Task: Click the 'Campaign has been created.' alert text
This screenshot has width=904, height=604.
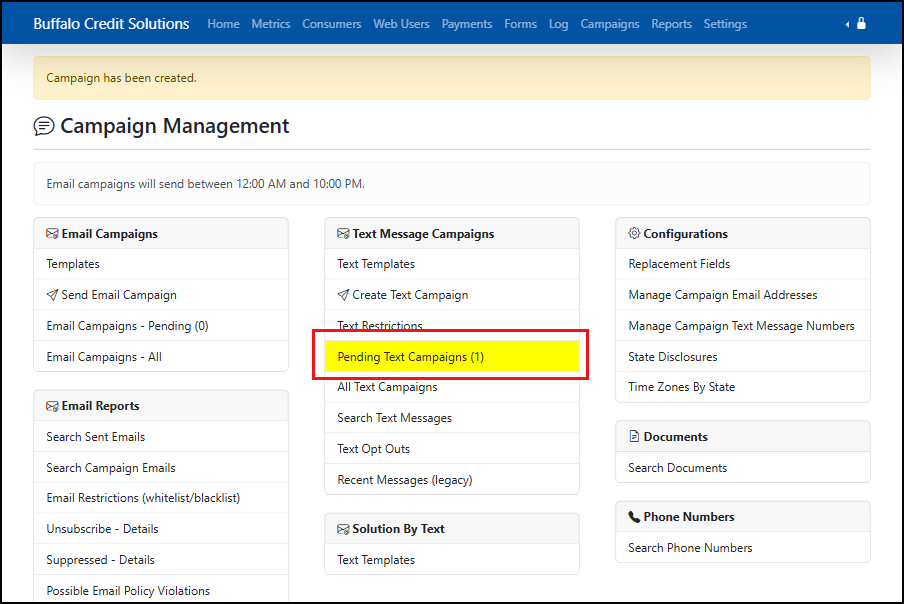Action: 121,78
